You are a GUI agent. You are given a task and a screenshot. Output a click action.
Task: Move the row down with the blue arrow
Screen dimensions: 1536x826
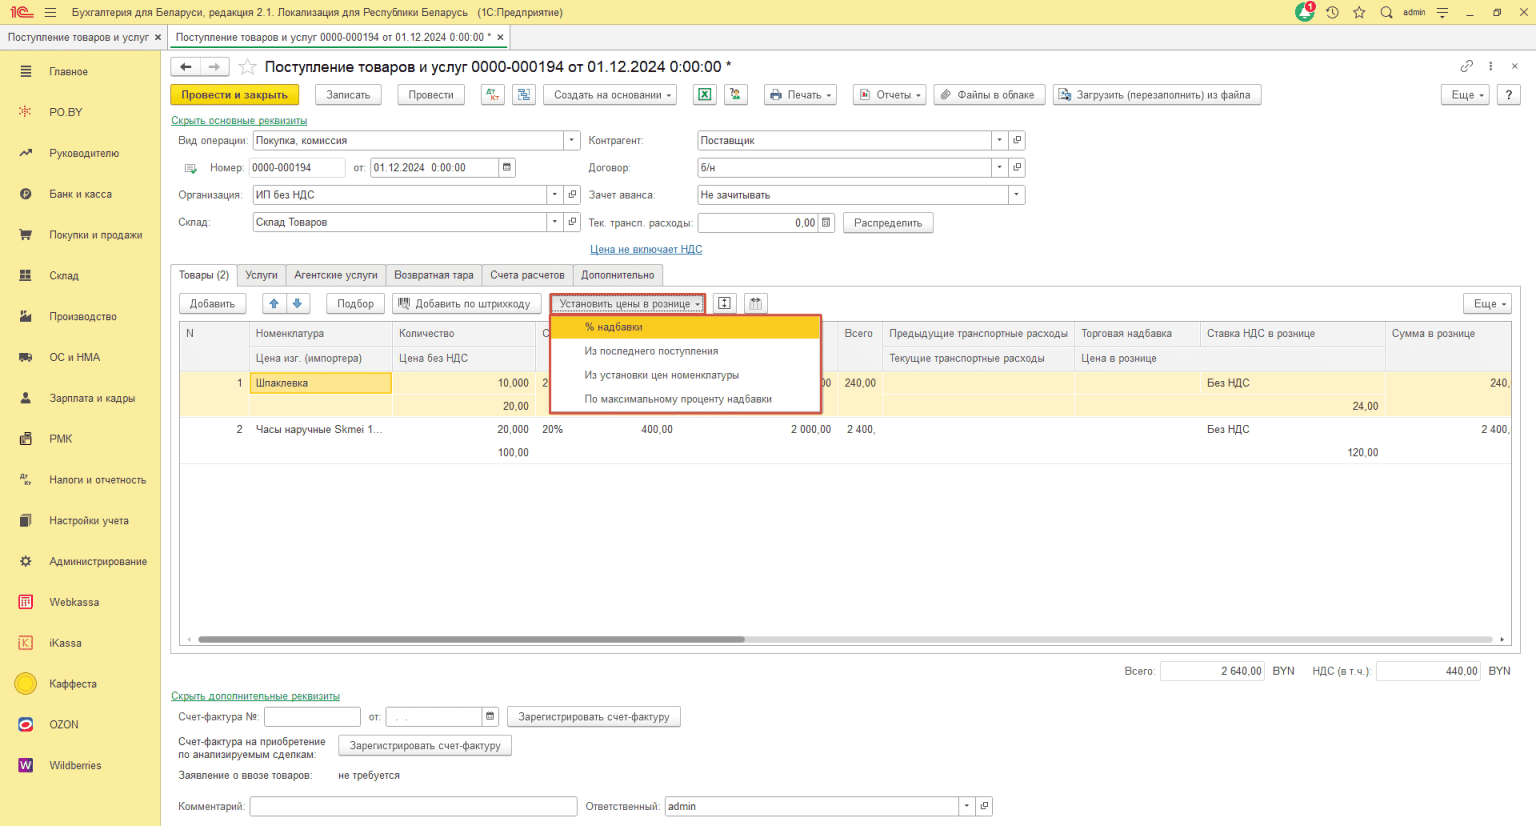tap(298, 304)
